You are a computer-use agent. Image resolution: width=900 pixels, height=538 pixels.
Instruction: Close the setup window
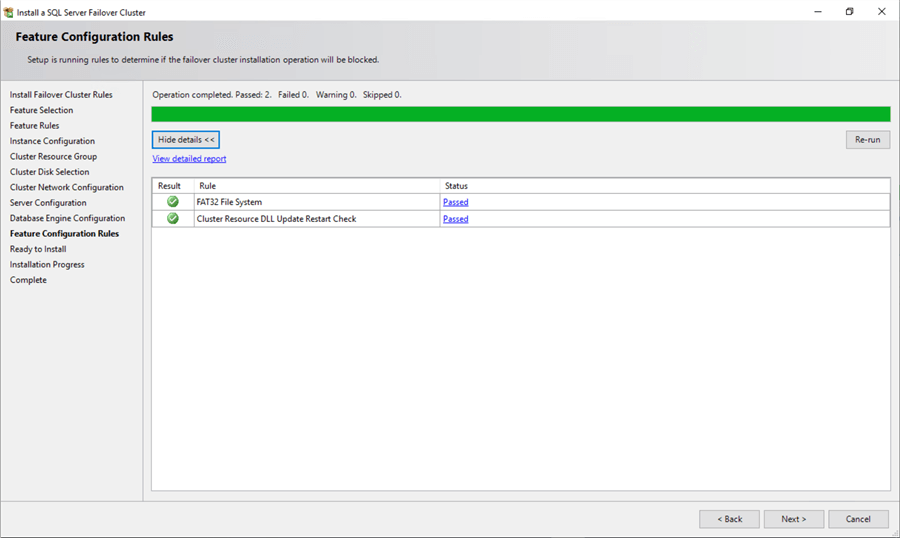tap(882, 11)
